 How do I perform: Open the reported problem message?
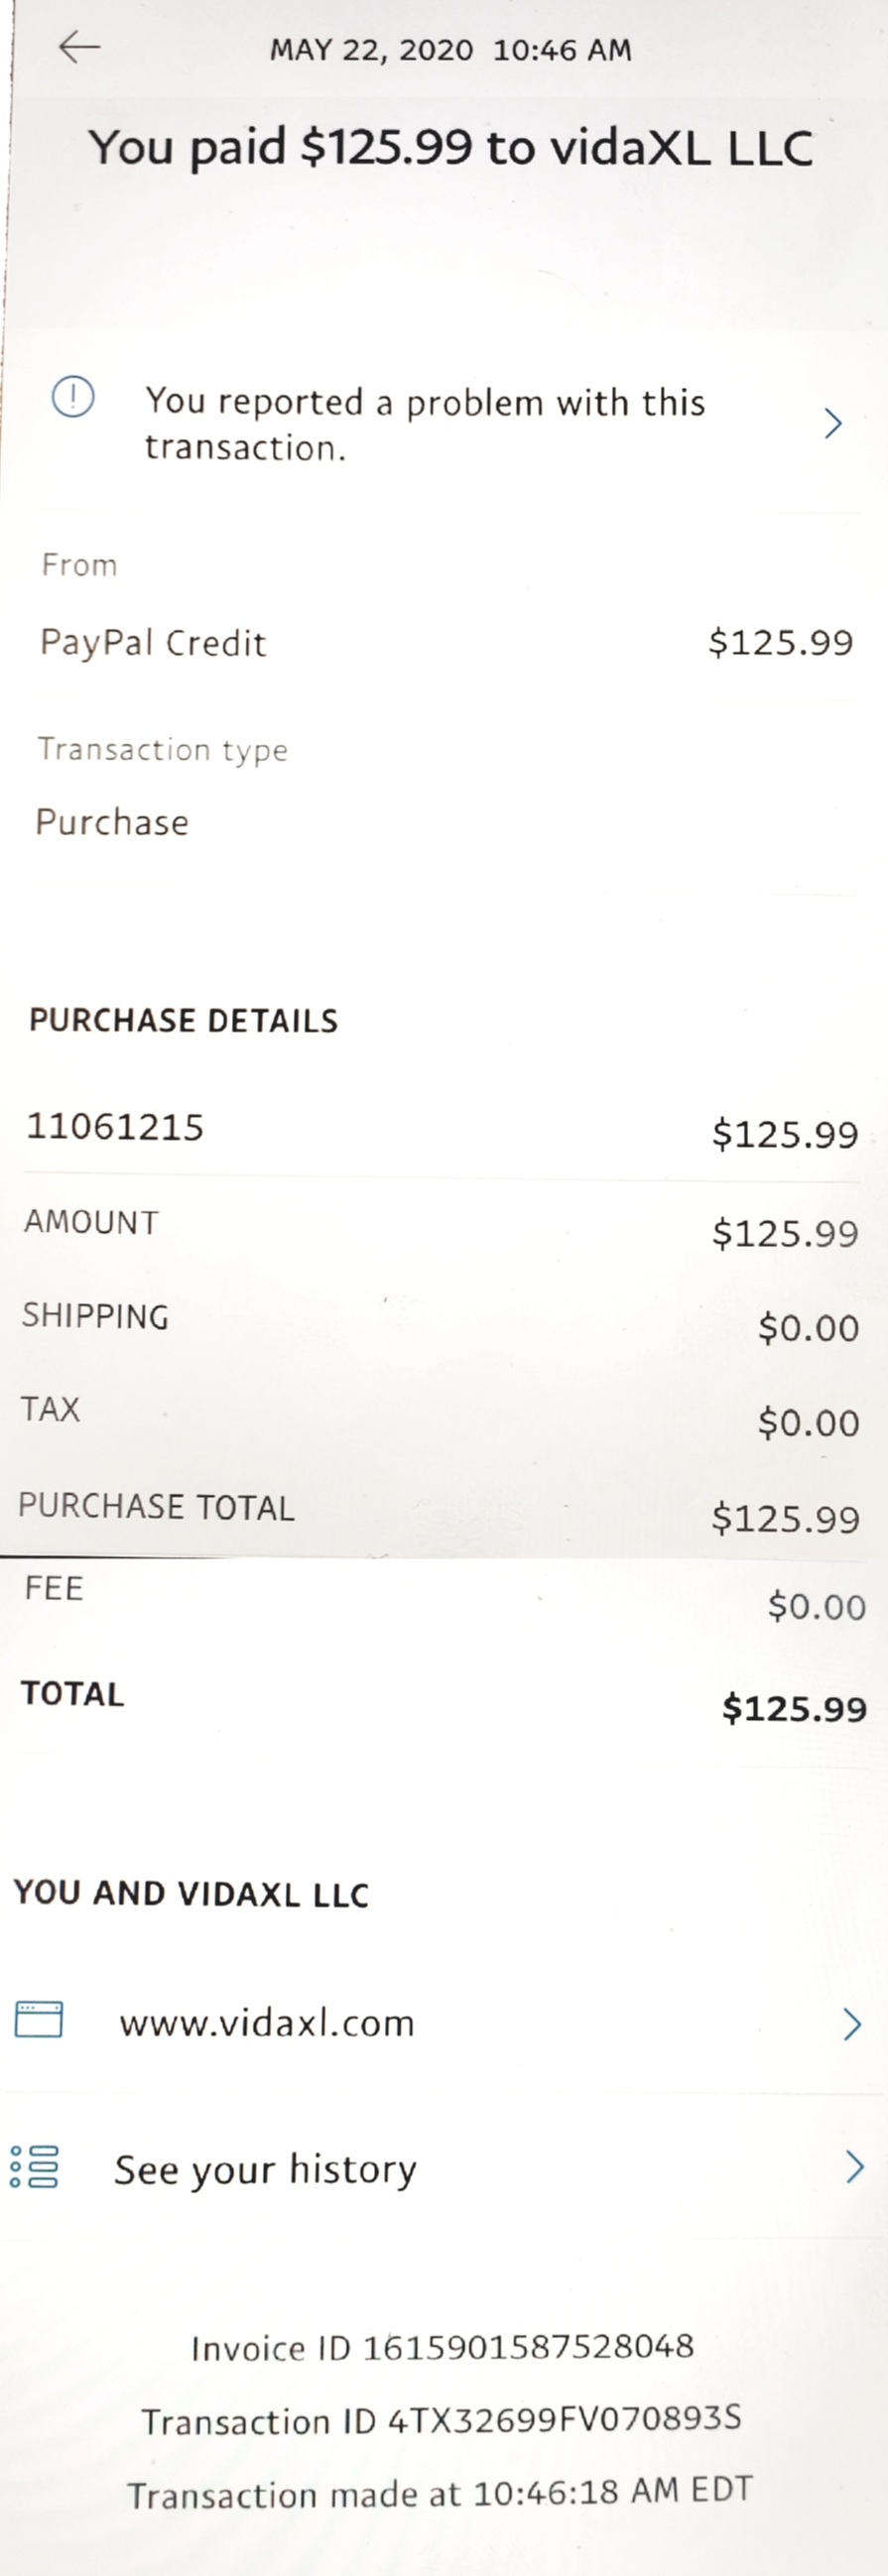pyautogui.click(x=425, y=424)
